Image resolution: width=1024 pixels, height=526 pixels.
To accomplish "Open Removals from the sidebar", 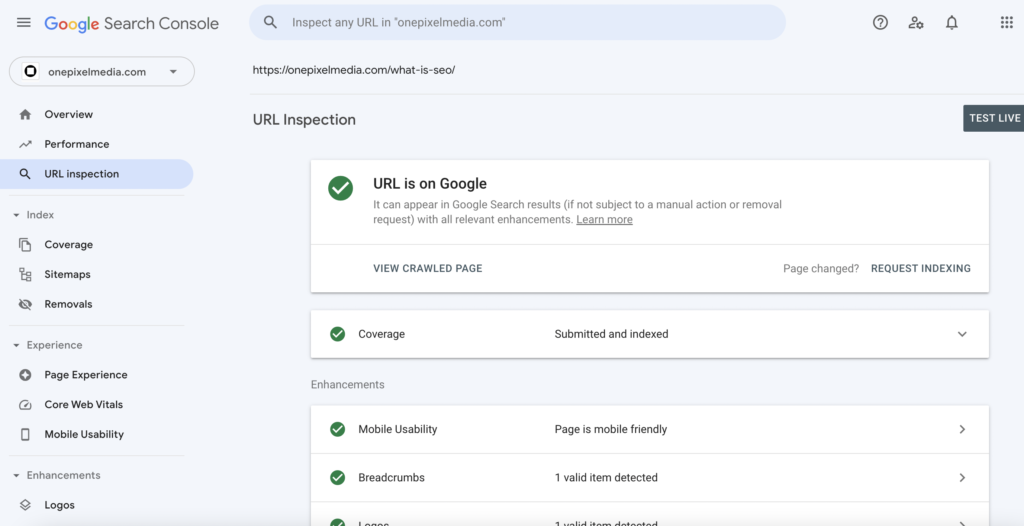I will [69, 304].
